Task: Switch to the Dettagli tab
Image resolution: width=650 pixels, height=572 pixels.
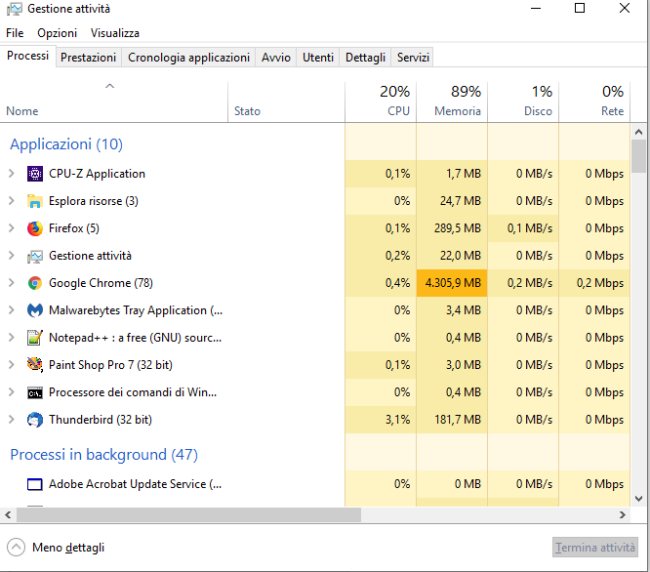Action: pos(365,57)
